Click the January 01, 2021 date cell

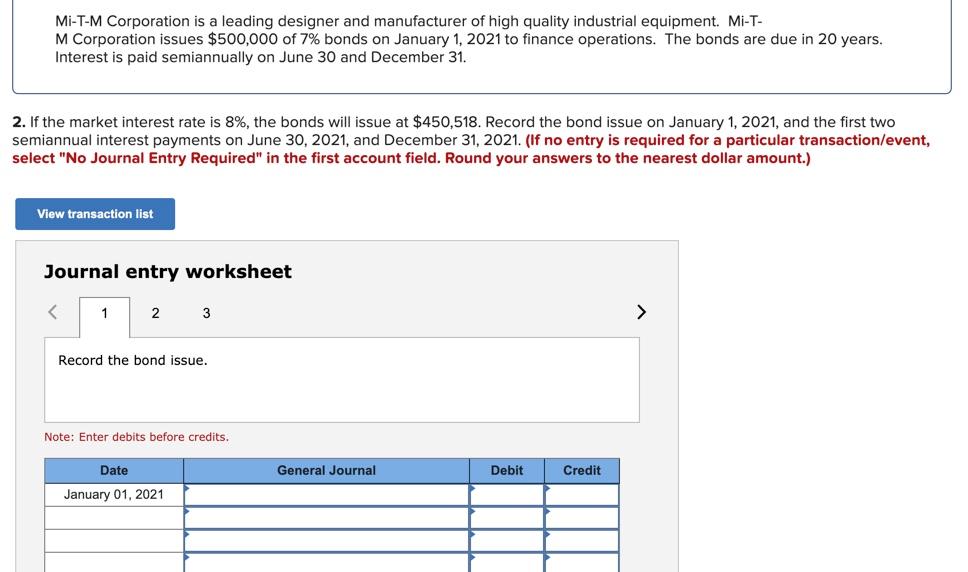tap(114, 495)
